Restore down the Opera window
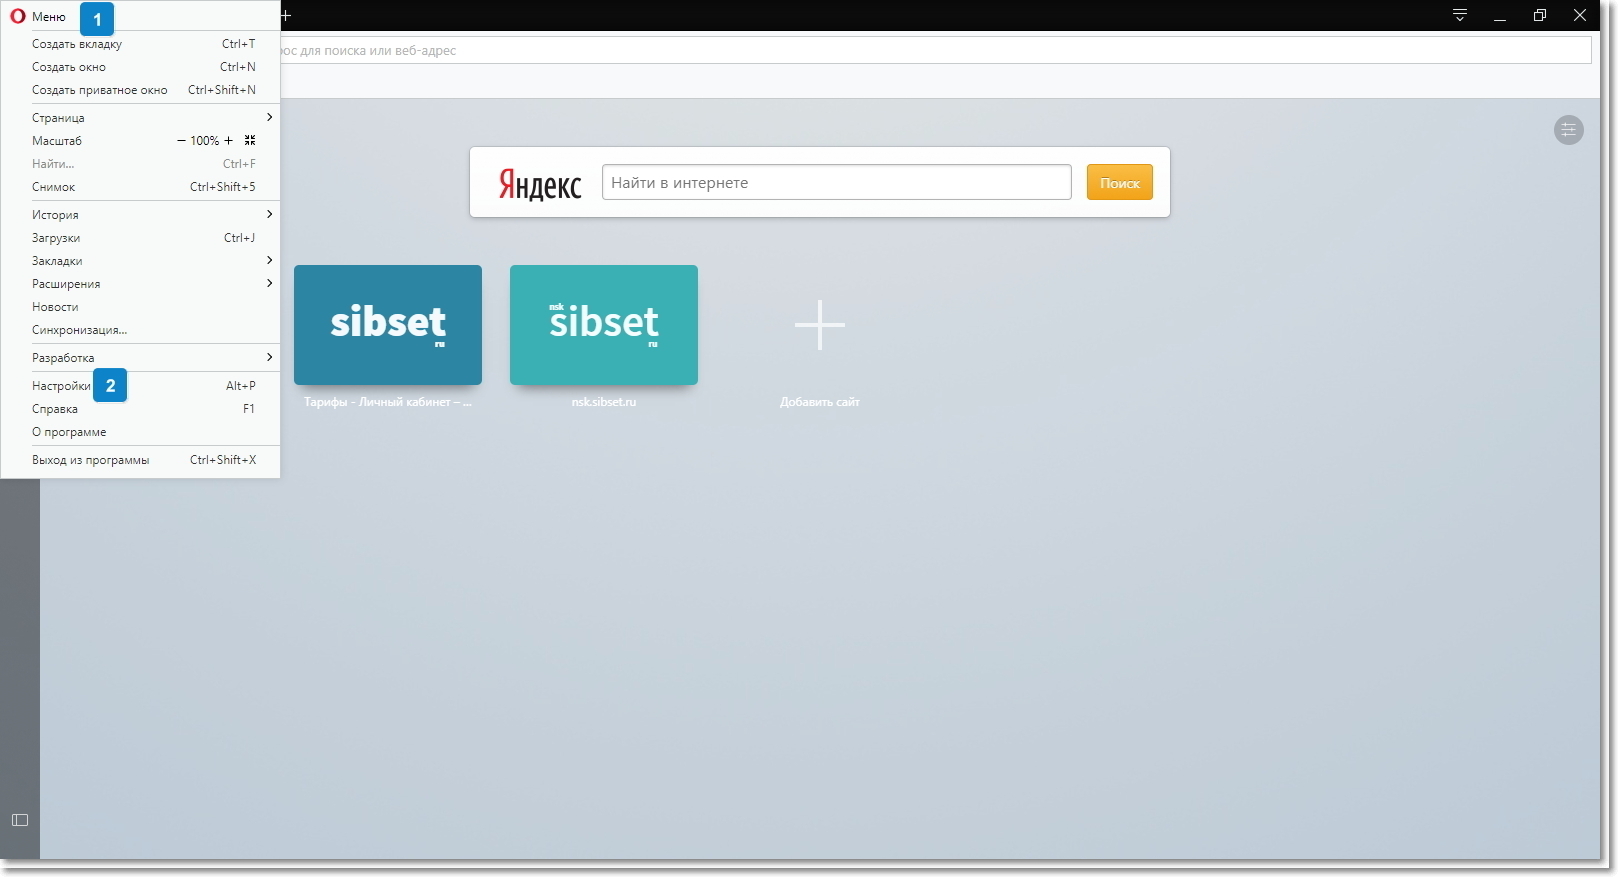 point(1540,15)
